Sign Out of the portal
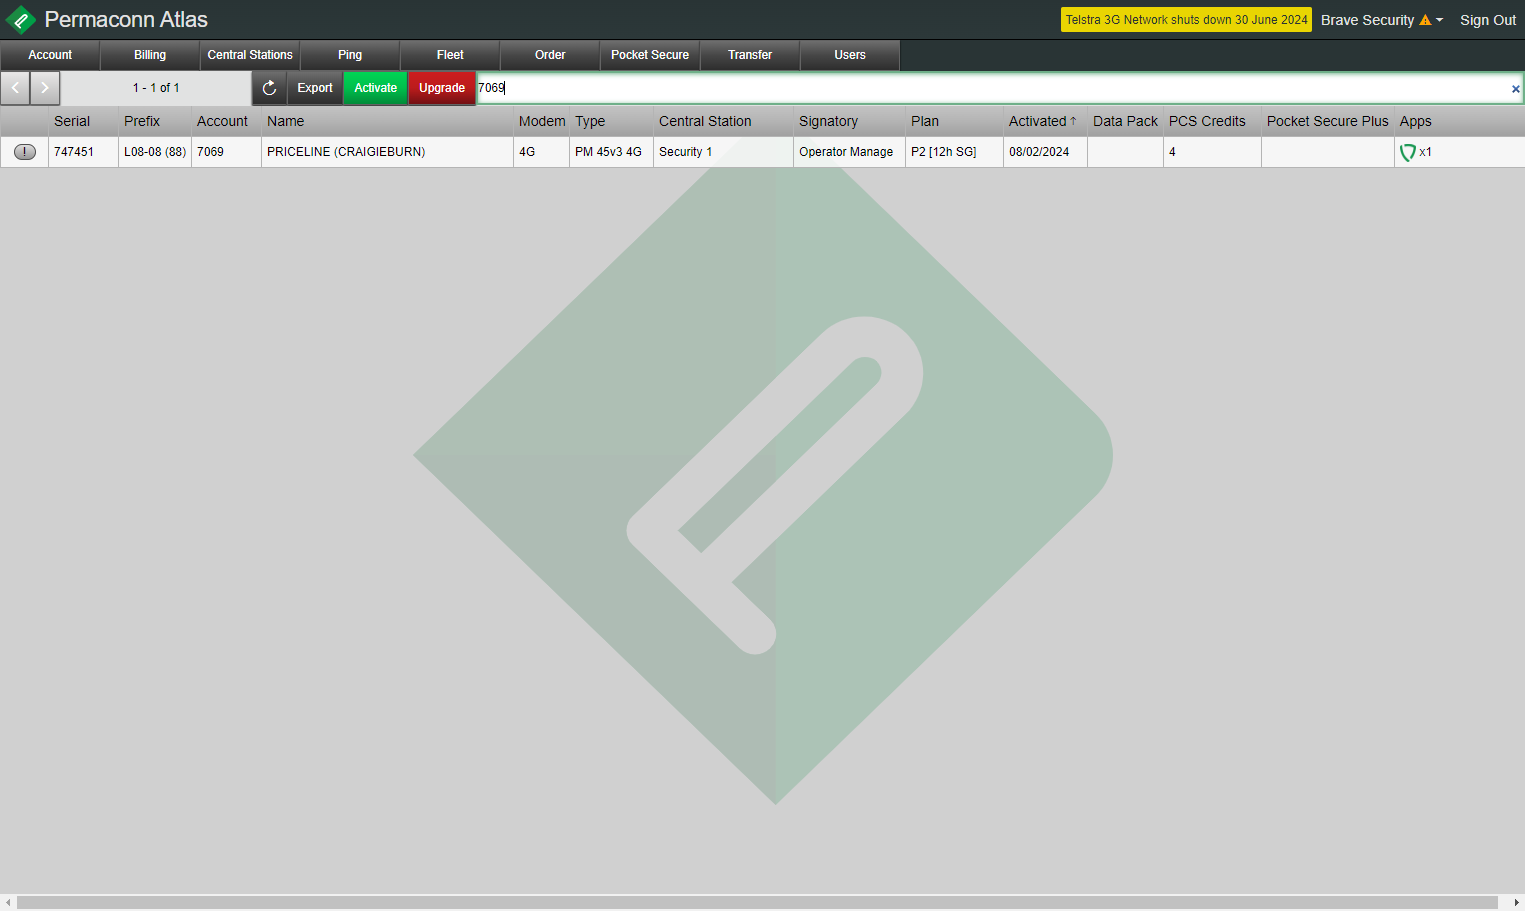 click(x=1488, y=20)
